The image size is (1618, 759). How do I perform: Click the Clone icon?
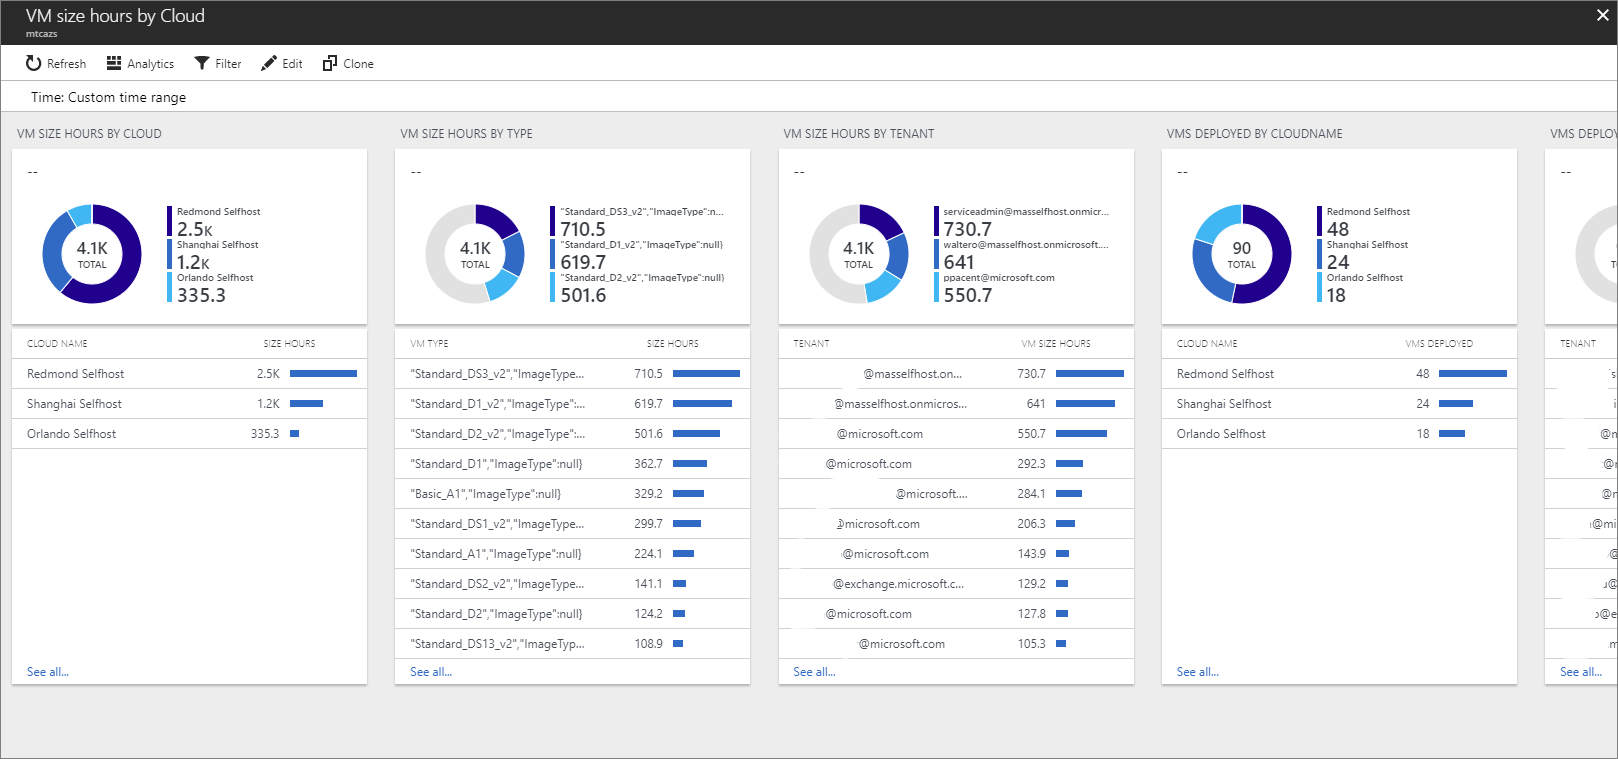pos(330,63)
